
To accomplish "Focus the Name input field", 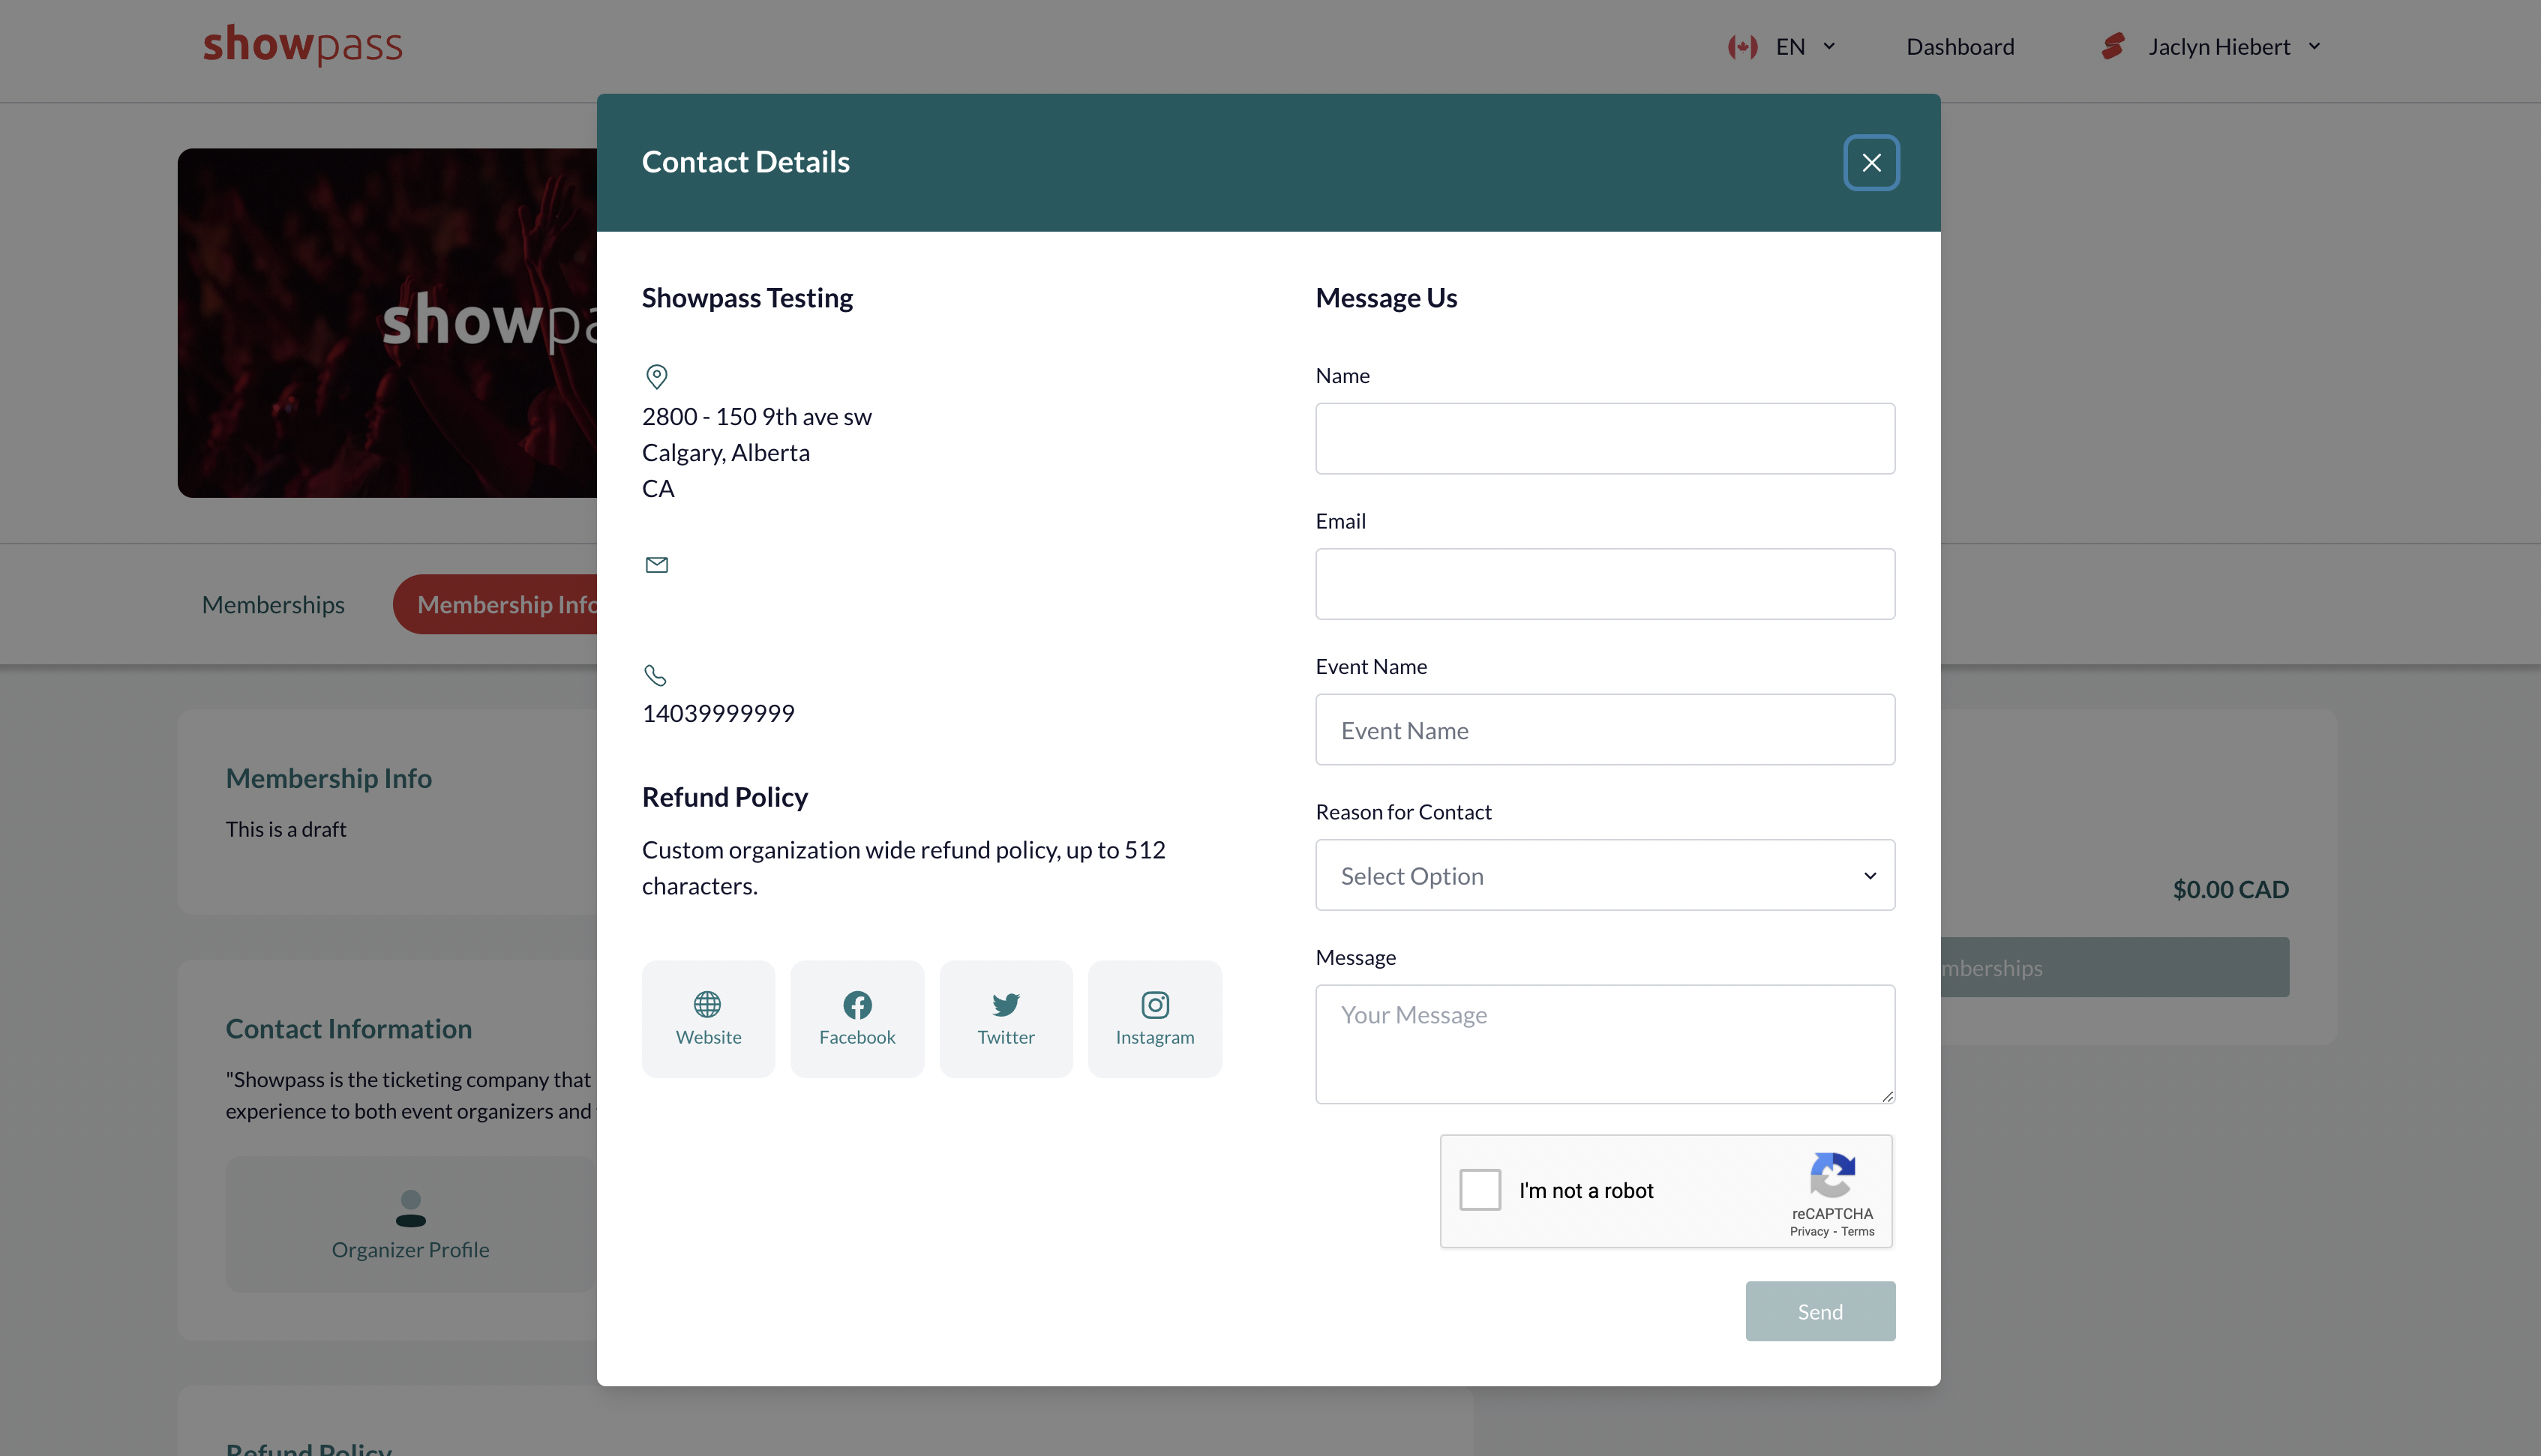I will click(1605, 438).
